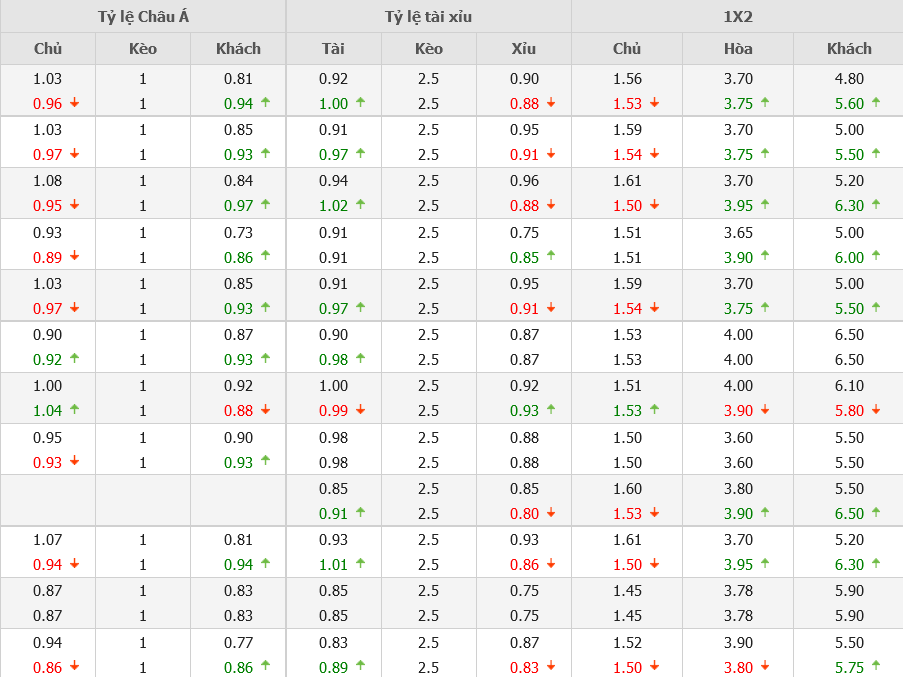The height and width of the screenshot is (677, 903).
Task: Select the green up arrow next to 1.04
Action: 74,409
